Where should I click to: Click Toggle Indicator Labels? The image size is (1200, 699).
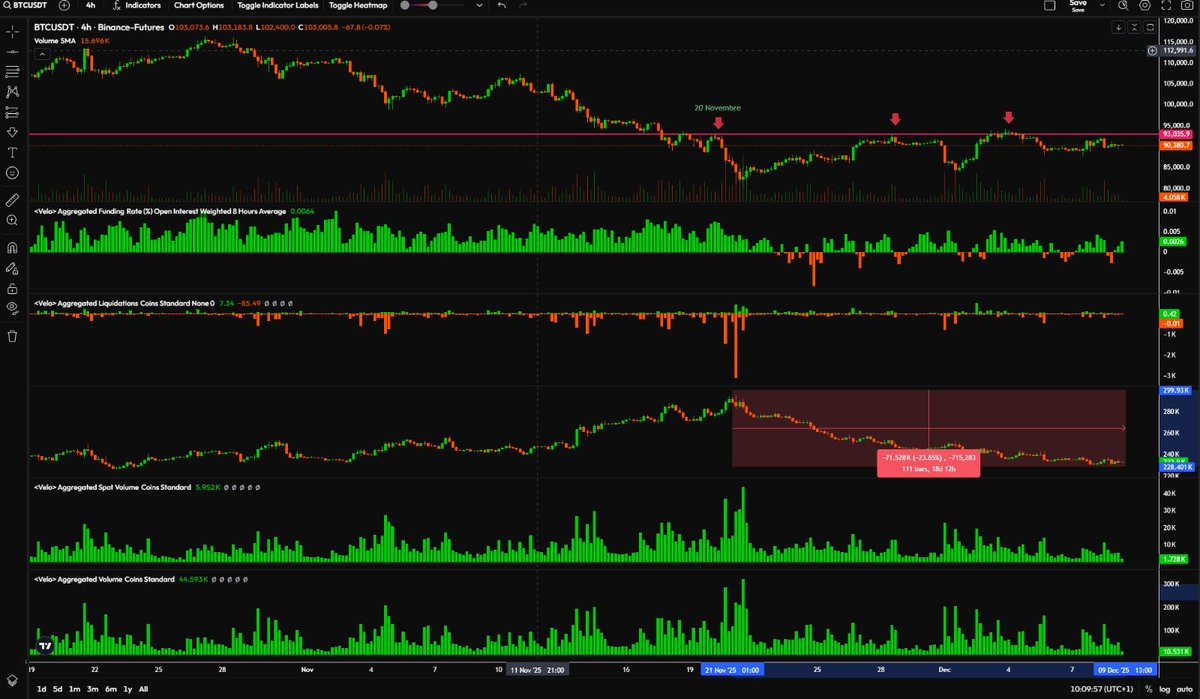pyautogui.click(x=279, y=5)
